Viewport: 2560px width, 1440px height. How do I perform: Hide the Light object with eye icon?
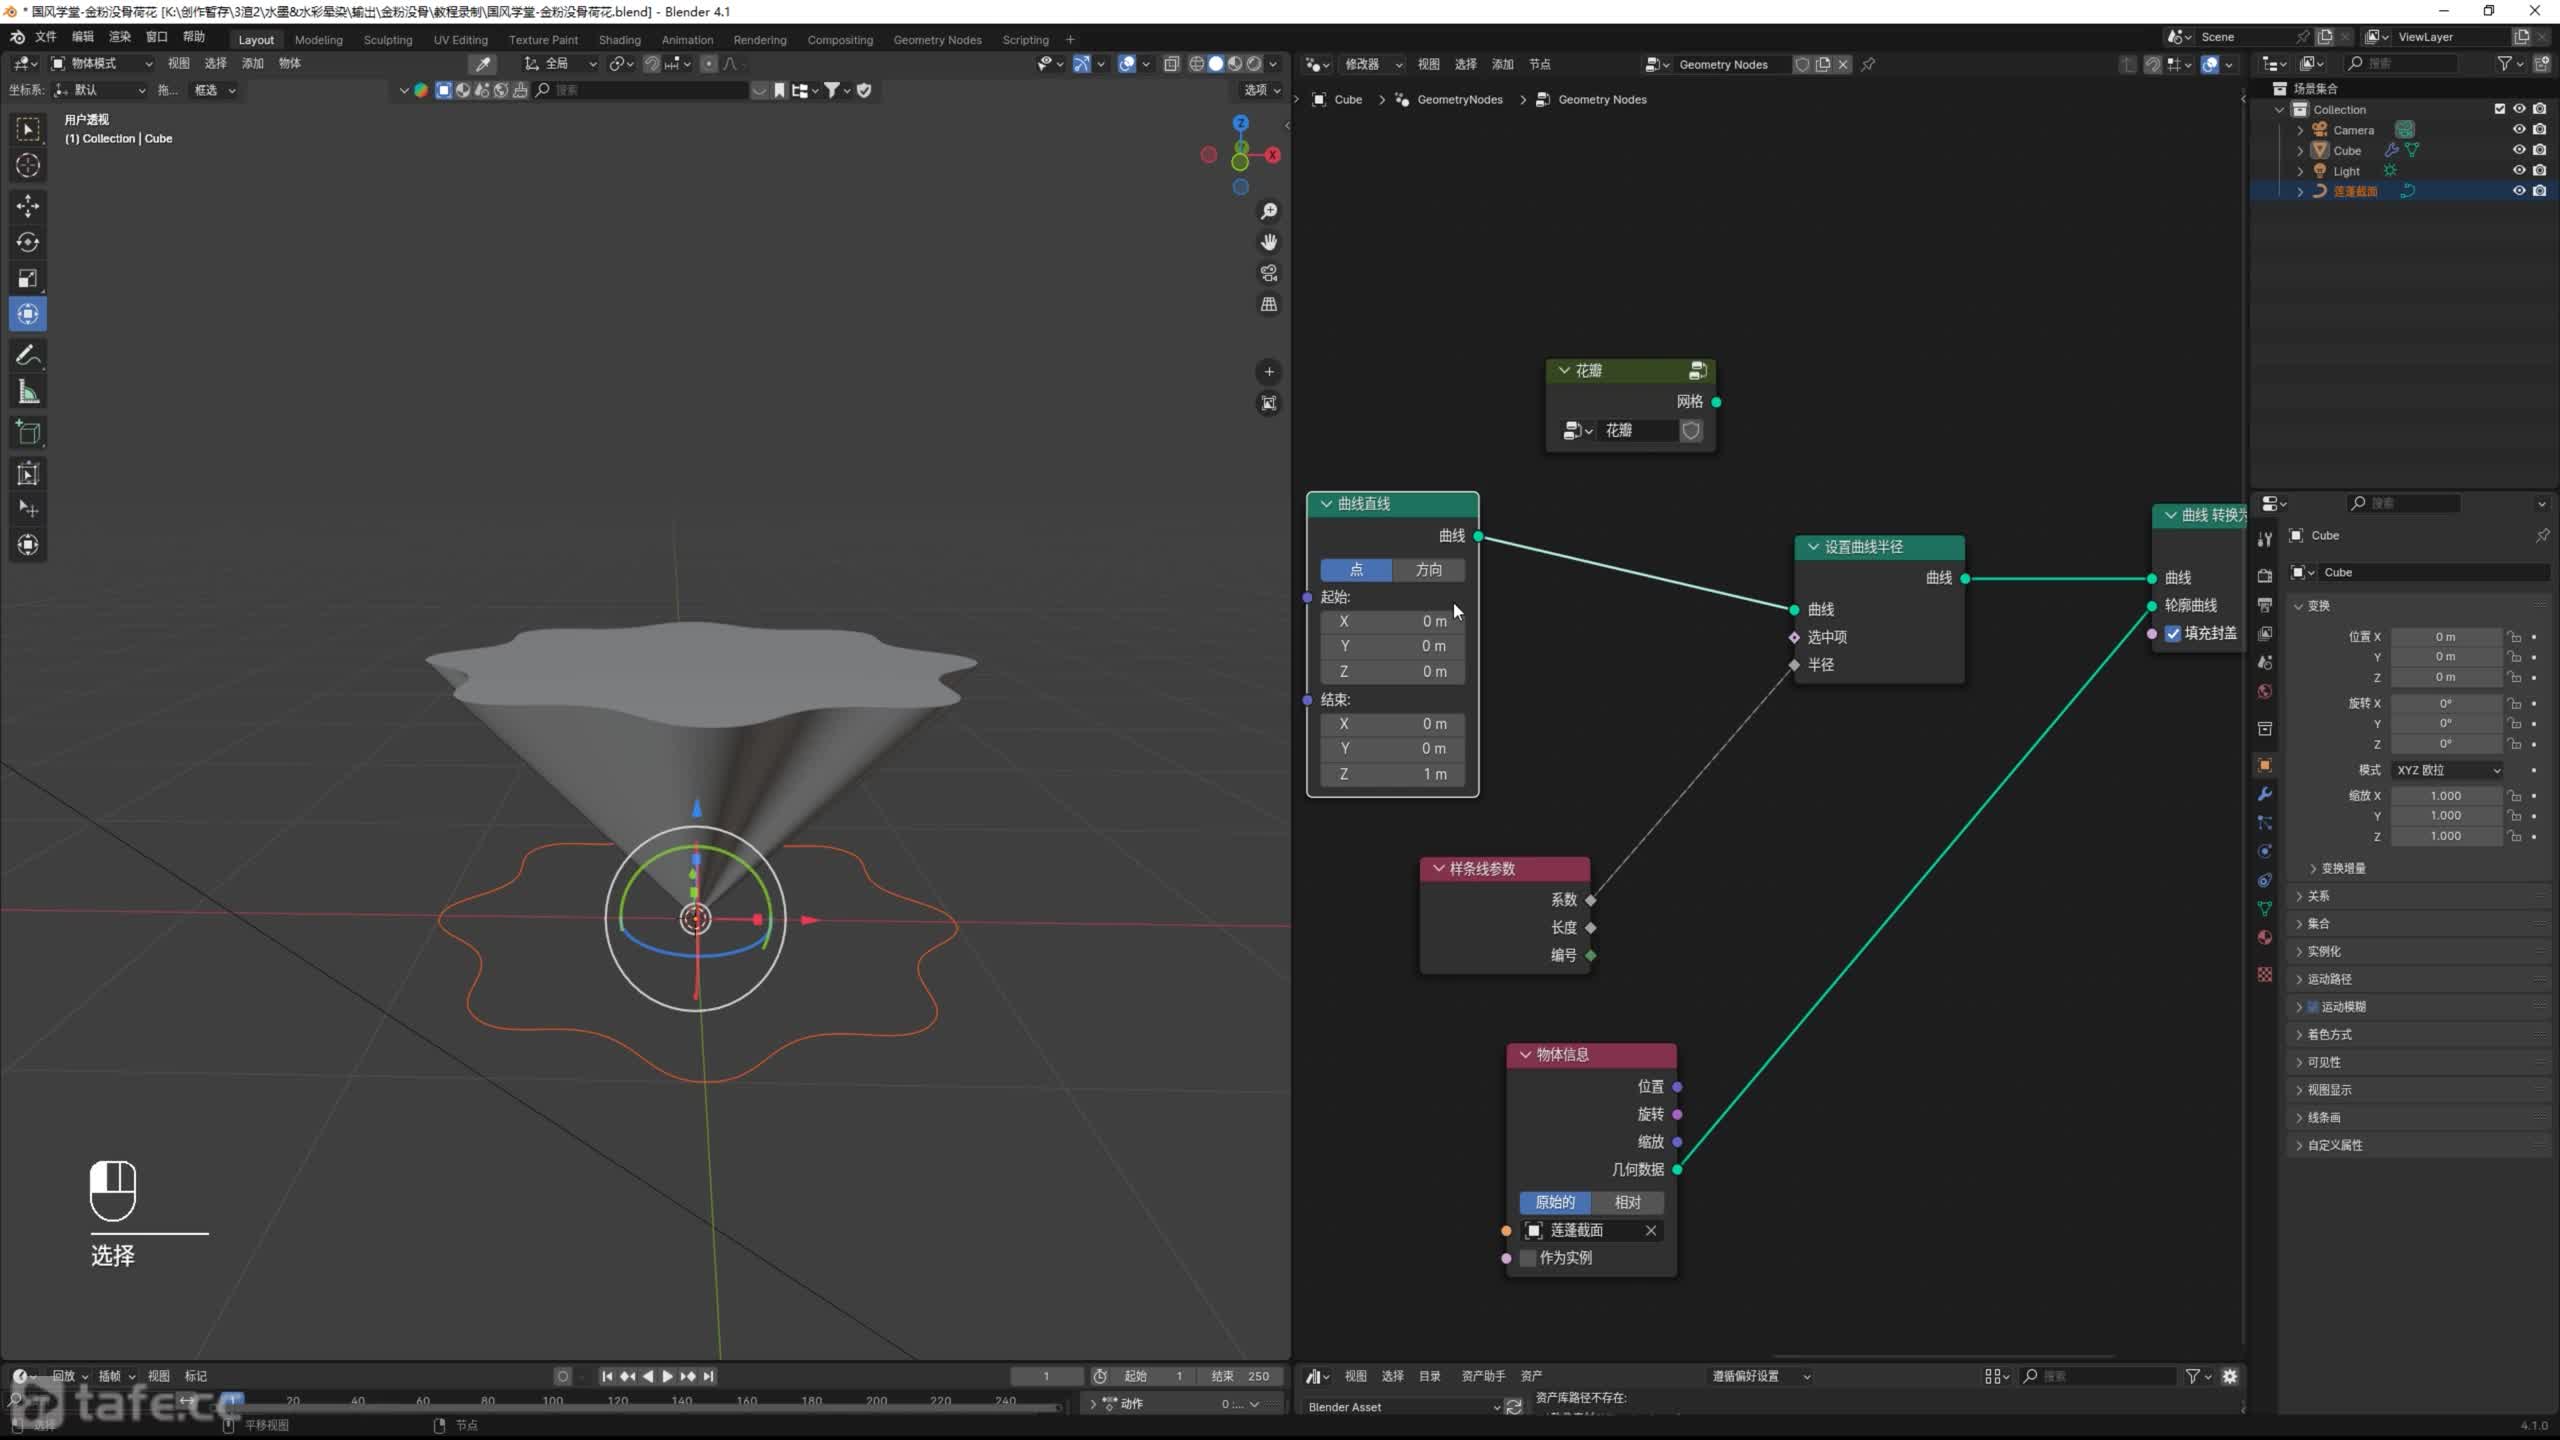[2519, 171]
